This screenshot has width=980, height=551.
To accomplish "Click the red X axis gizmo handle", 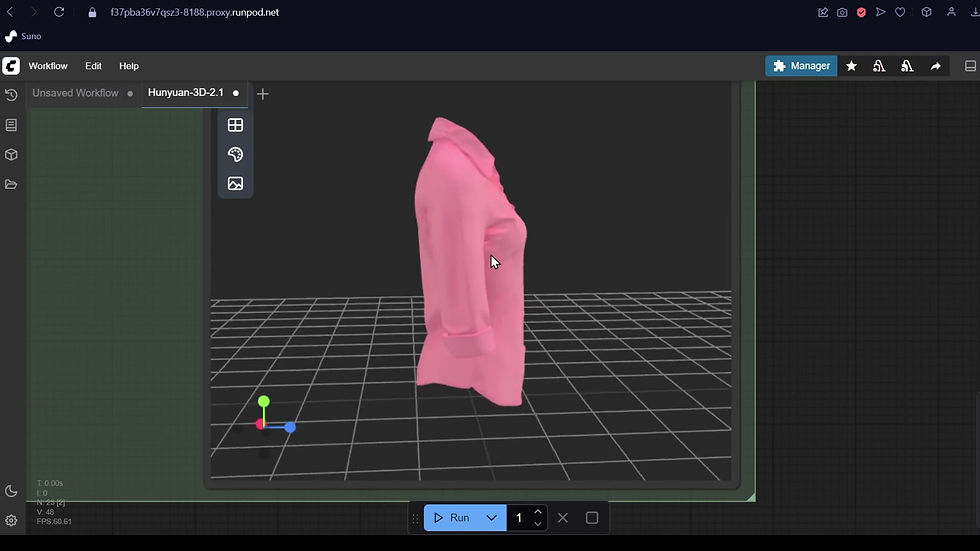I will coord(260,425).
